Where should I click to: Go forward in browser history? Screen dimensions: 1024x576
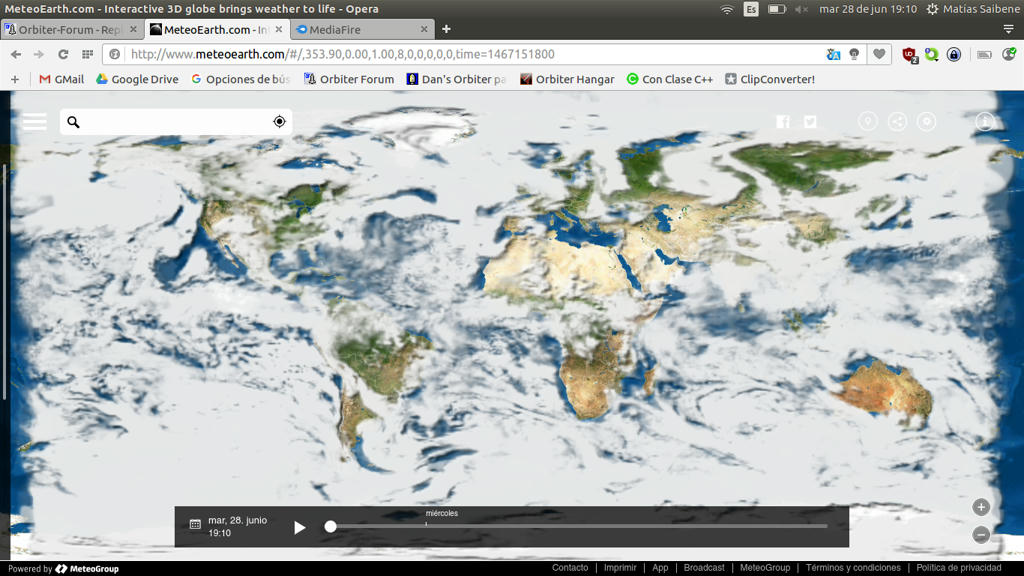point(39,54)
